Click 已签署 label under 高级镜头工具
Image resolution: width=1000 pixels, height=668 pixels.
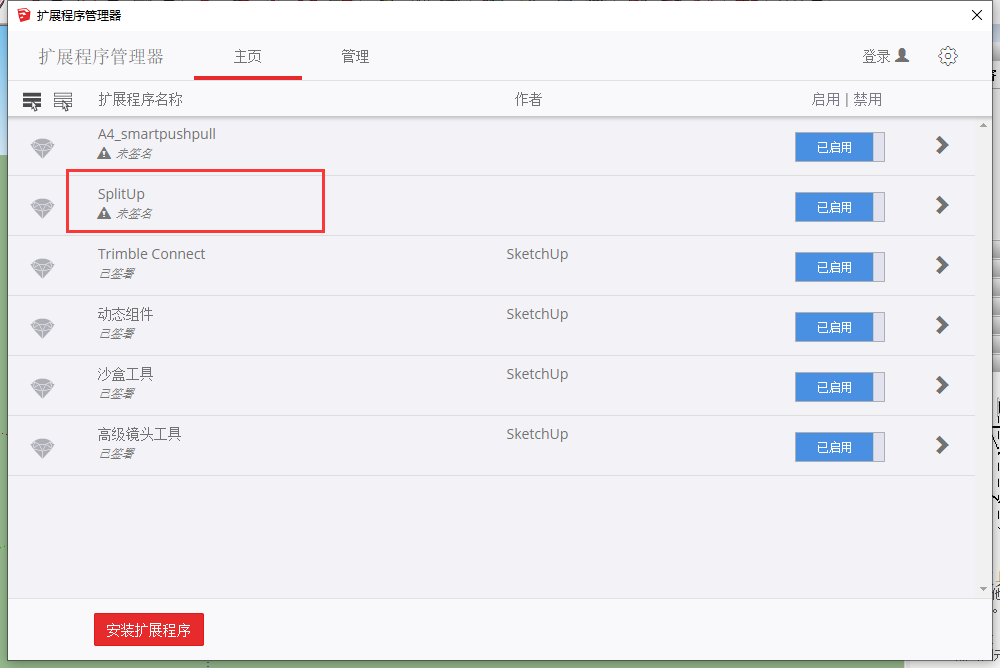click(117, 454)
